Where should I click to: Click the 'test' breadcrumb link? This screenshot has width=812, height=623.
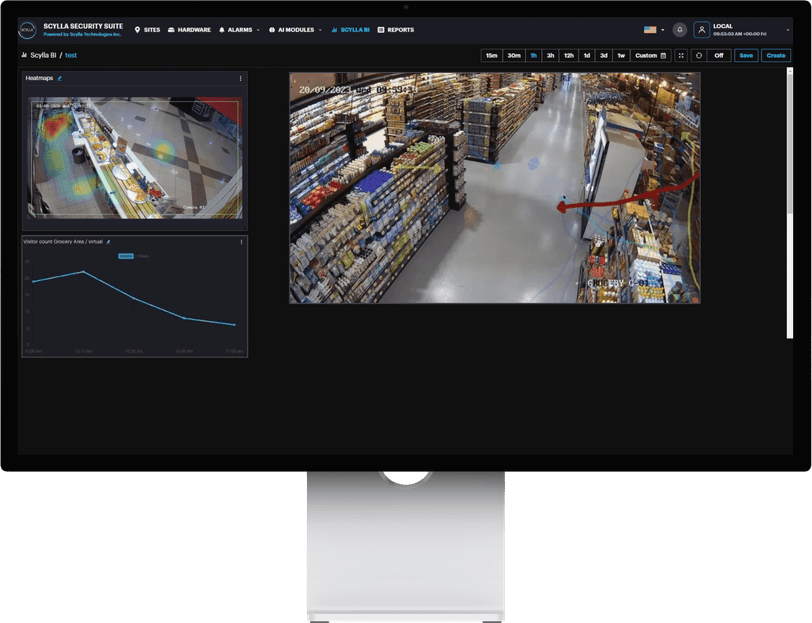pos(71,55)
